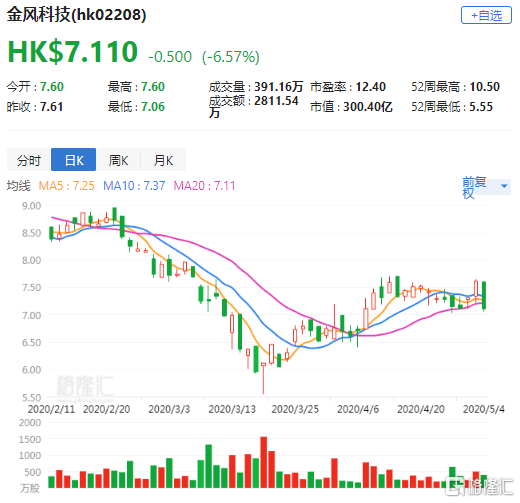Viewport: 520px width, 503px height.
Task: Click 最高 value 7.60
Action: 153,87
